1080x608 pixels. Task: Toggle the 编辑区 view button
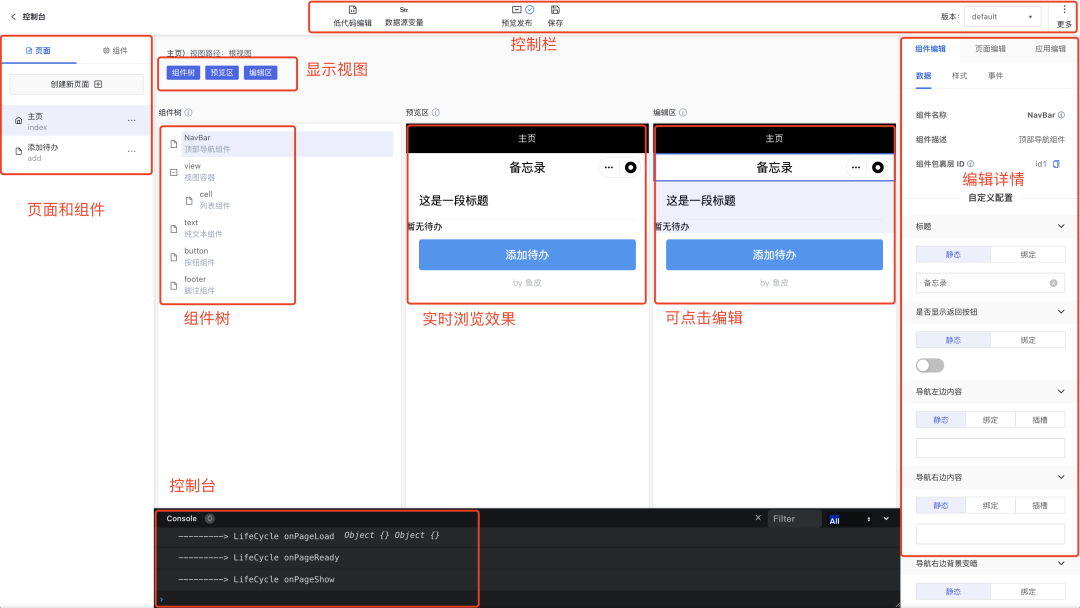pyautogui.click(x=260, y=72)
